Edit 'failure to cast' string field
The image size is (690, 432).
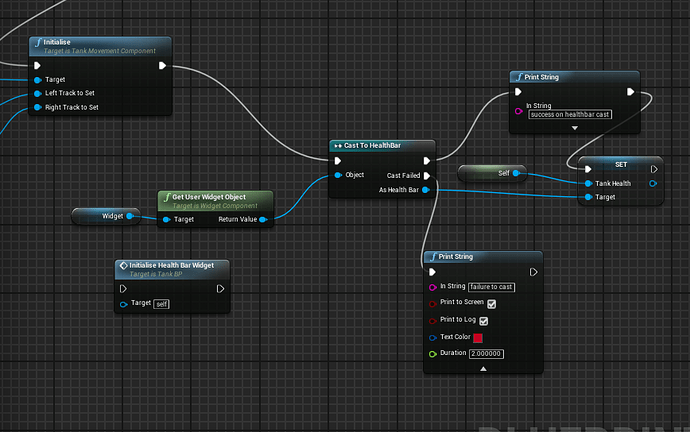click(491, 287)
